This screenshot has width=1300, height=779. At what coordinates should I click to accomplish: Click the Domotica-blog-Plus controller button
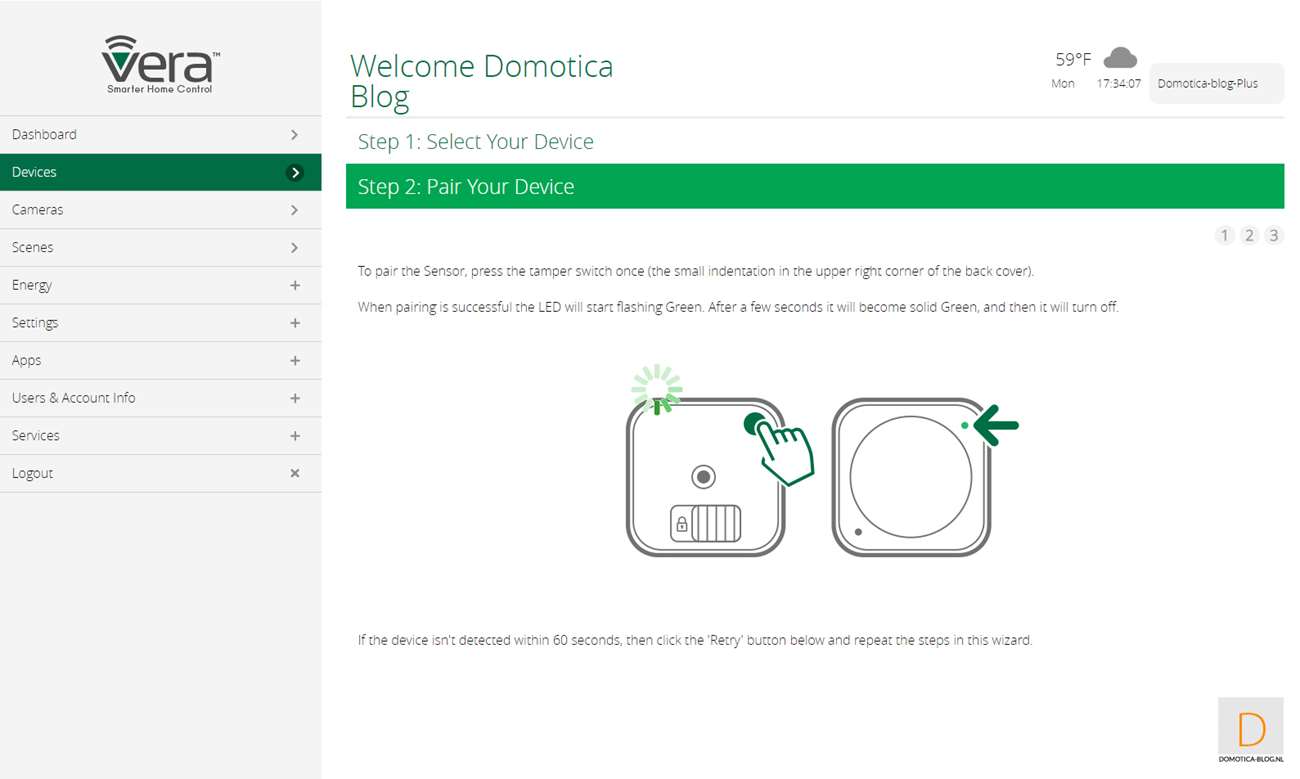point(1215,84)
